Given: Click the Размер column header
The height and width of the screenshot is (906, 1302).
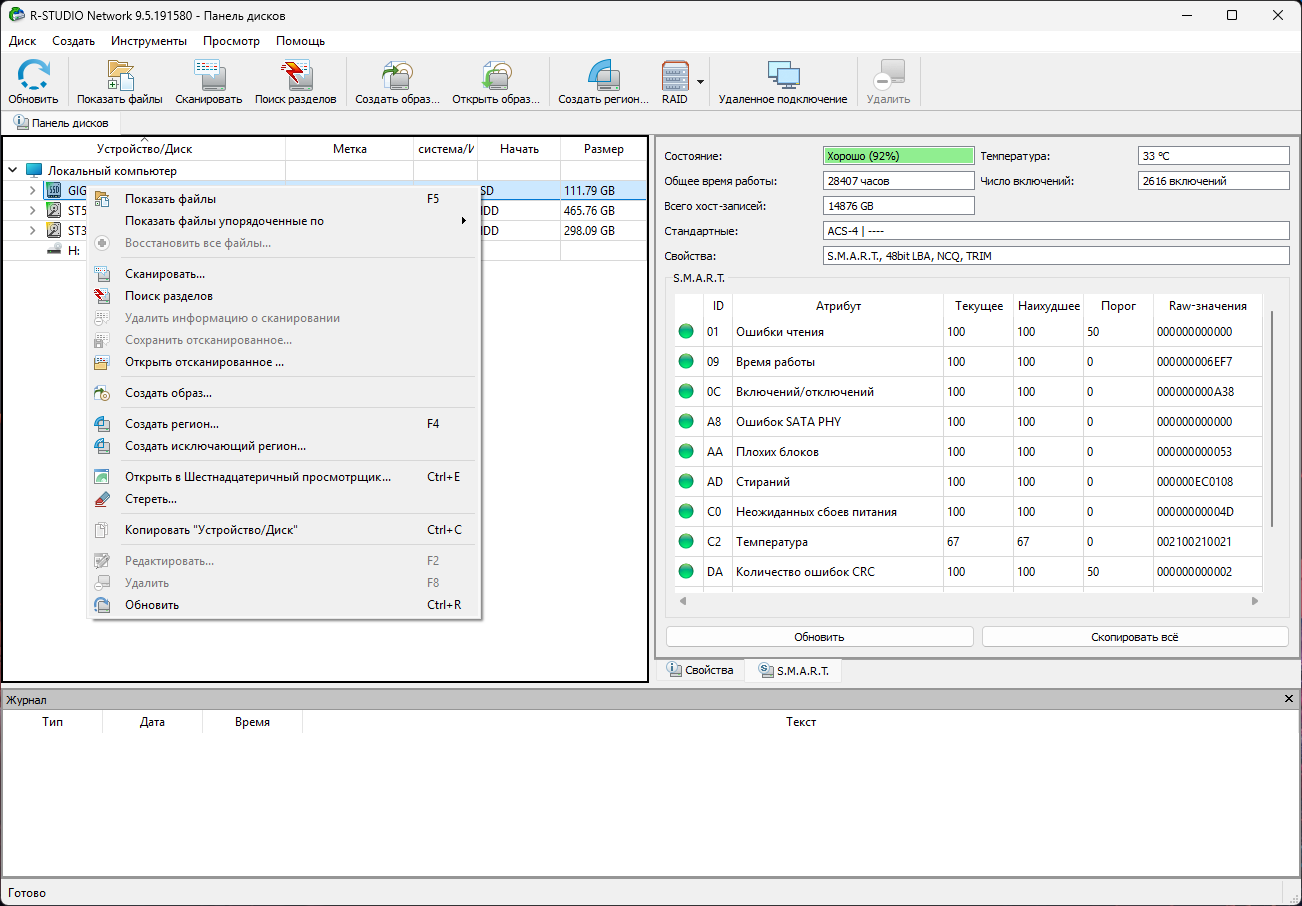Looking at the screenshot, I should click(x=604, y=149).
